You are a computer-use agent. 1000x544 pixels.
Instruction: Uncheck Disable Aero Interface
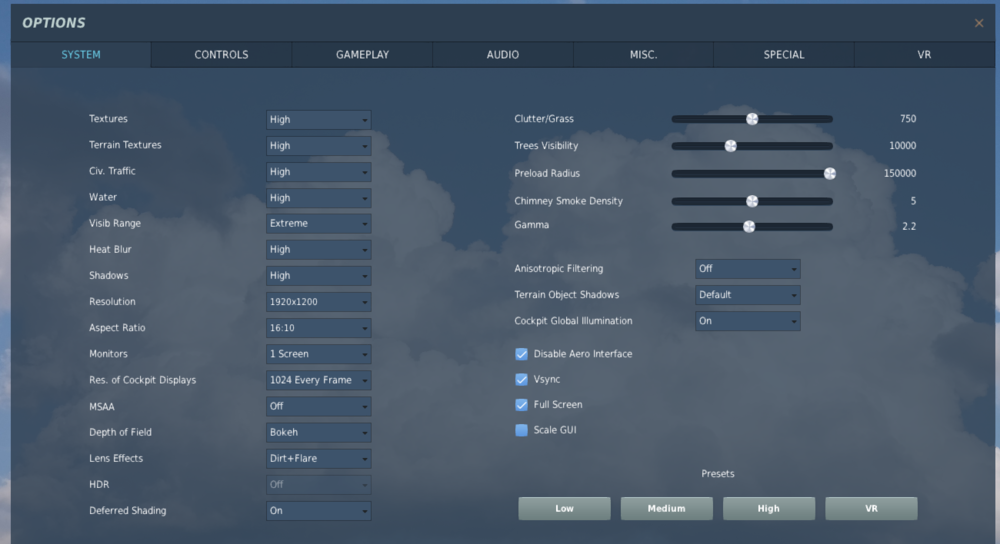coord(521,354)
